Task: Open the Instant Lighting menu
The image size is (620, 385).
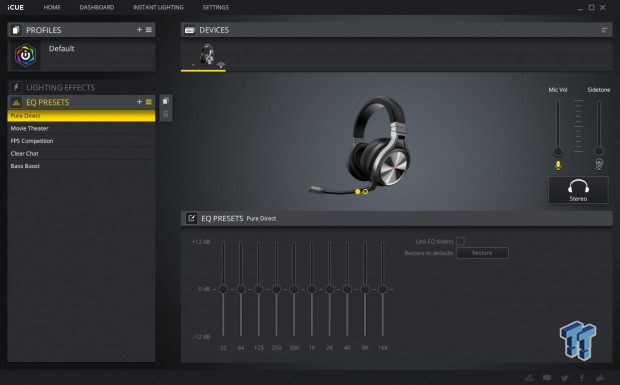Action: point(158,8)
